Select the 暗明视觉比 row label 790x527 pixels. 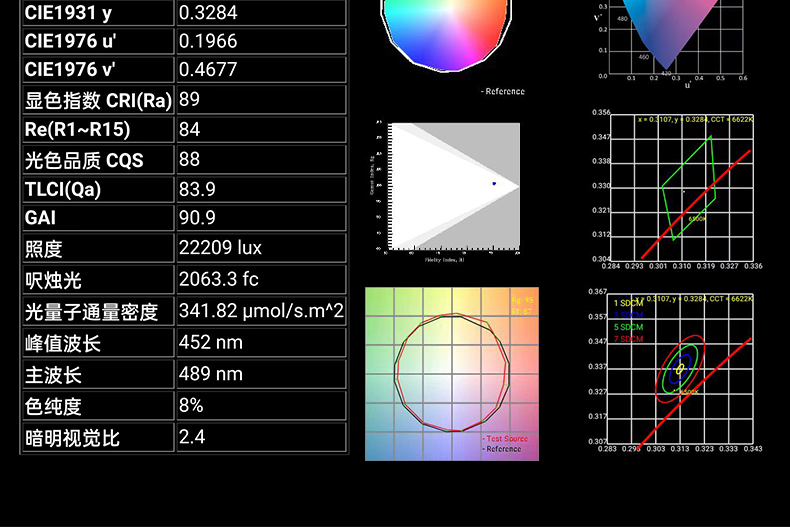[x=72, y=438]
